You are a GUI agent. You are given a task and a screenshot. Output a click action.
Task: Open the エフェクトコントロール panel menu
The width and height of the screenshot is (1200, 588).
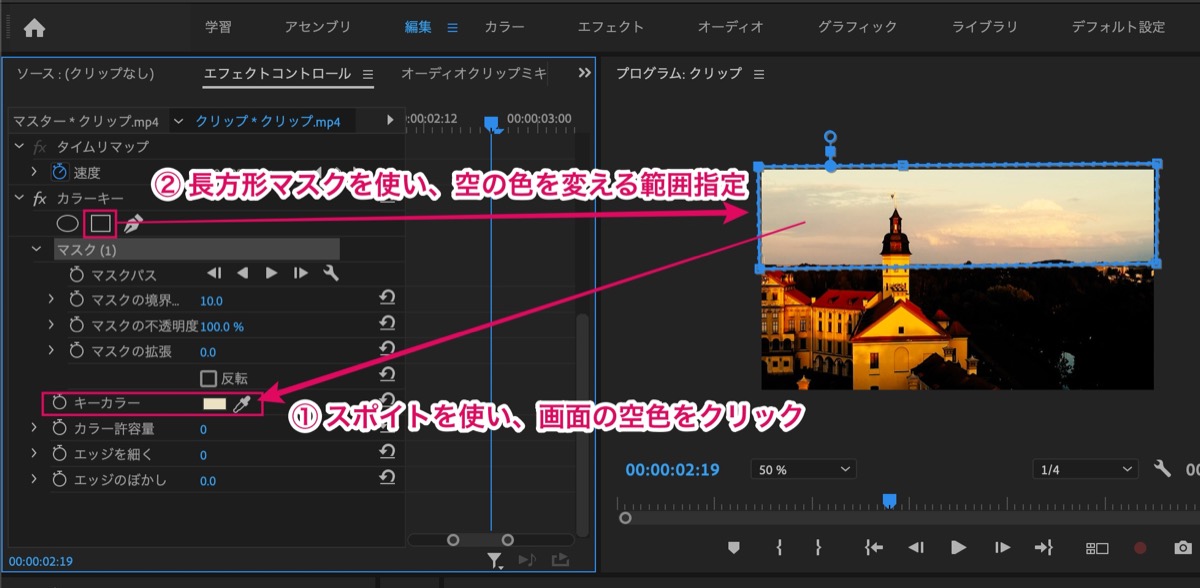(x=367, y=74)
